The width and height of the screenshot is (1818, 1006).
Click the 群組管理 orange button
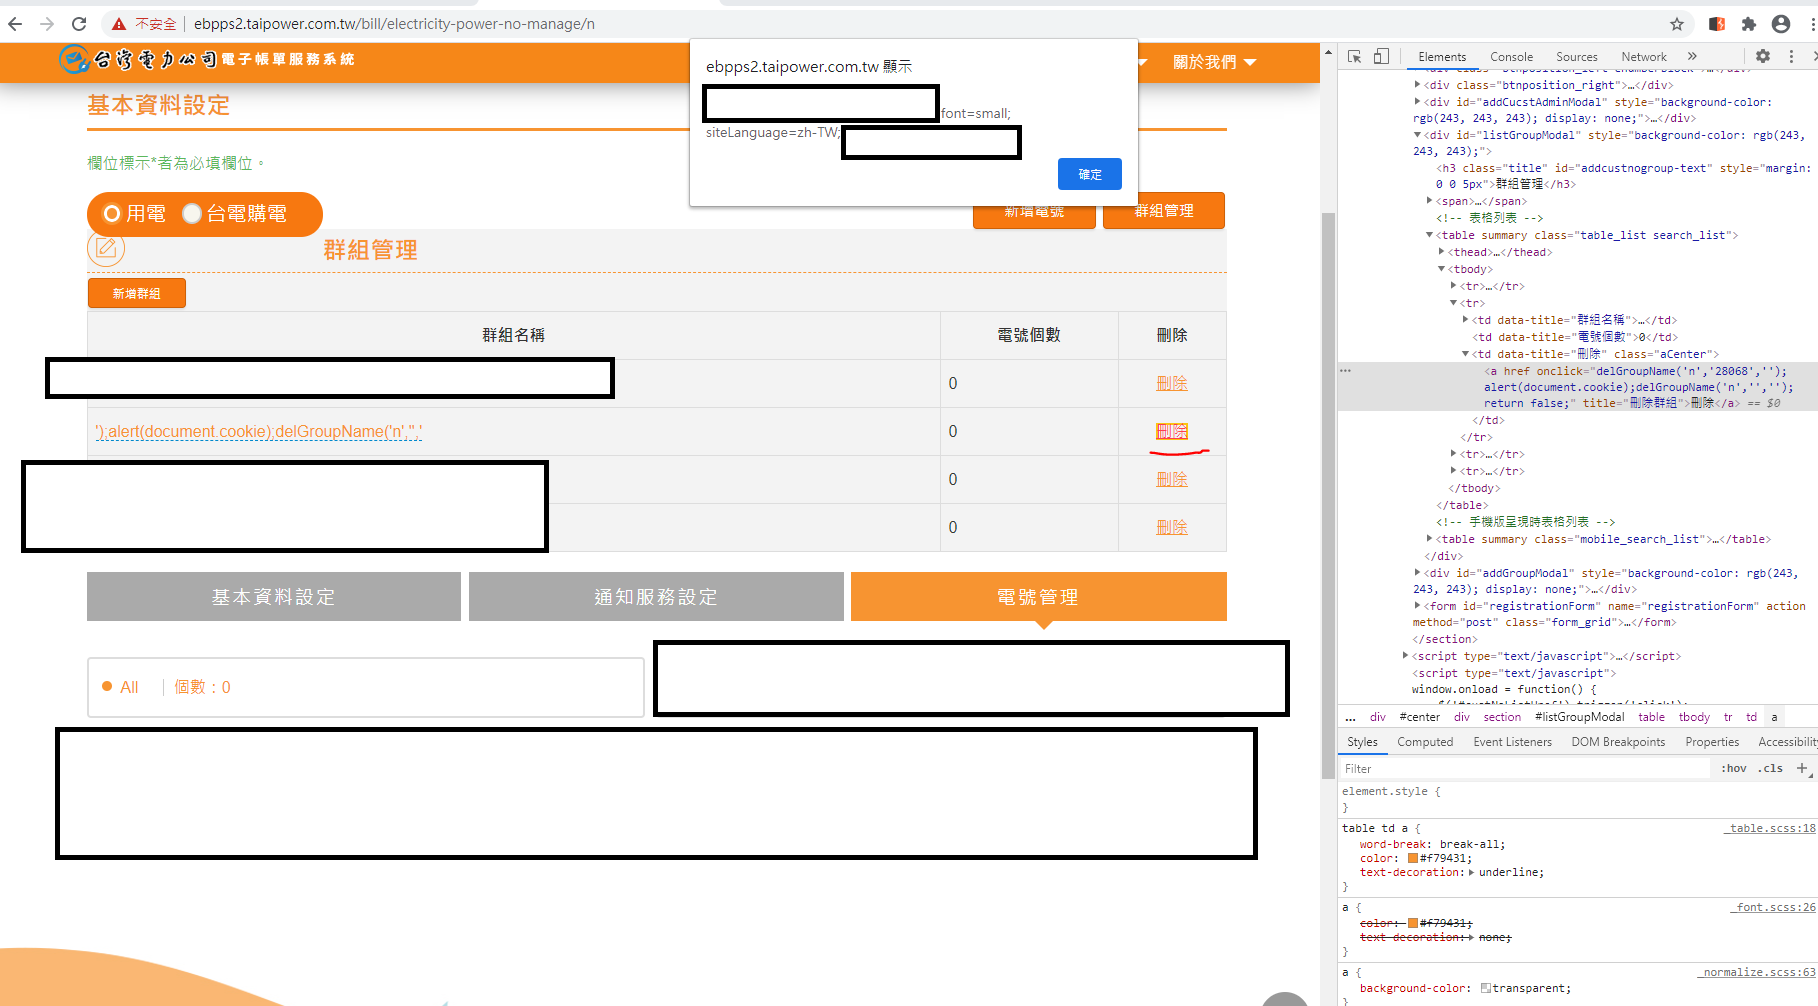click(1164, 211)
